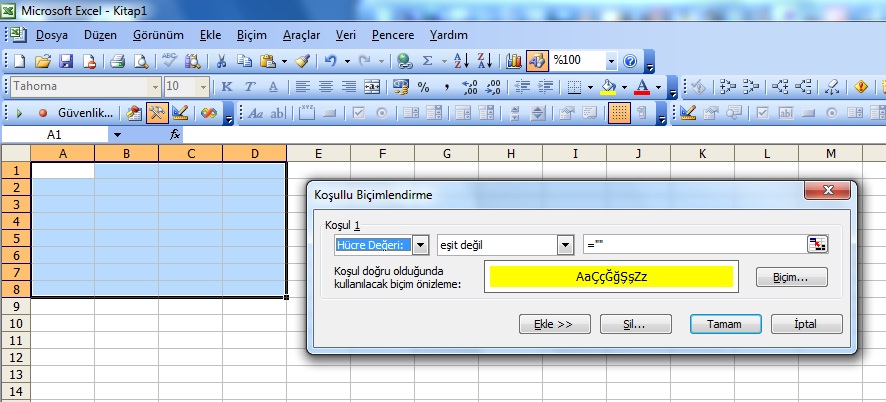Expand the eşit değil operator dropdown
886x402 pixels.
(566, 245)
